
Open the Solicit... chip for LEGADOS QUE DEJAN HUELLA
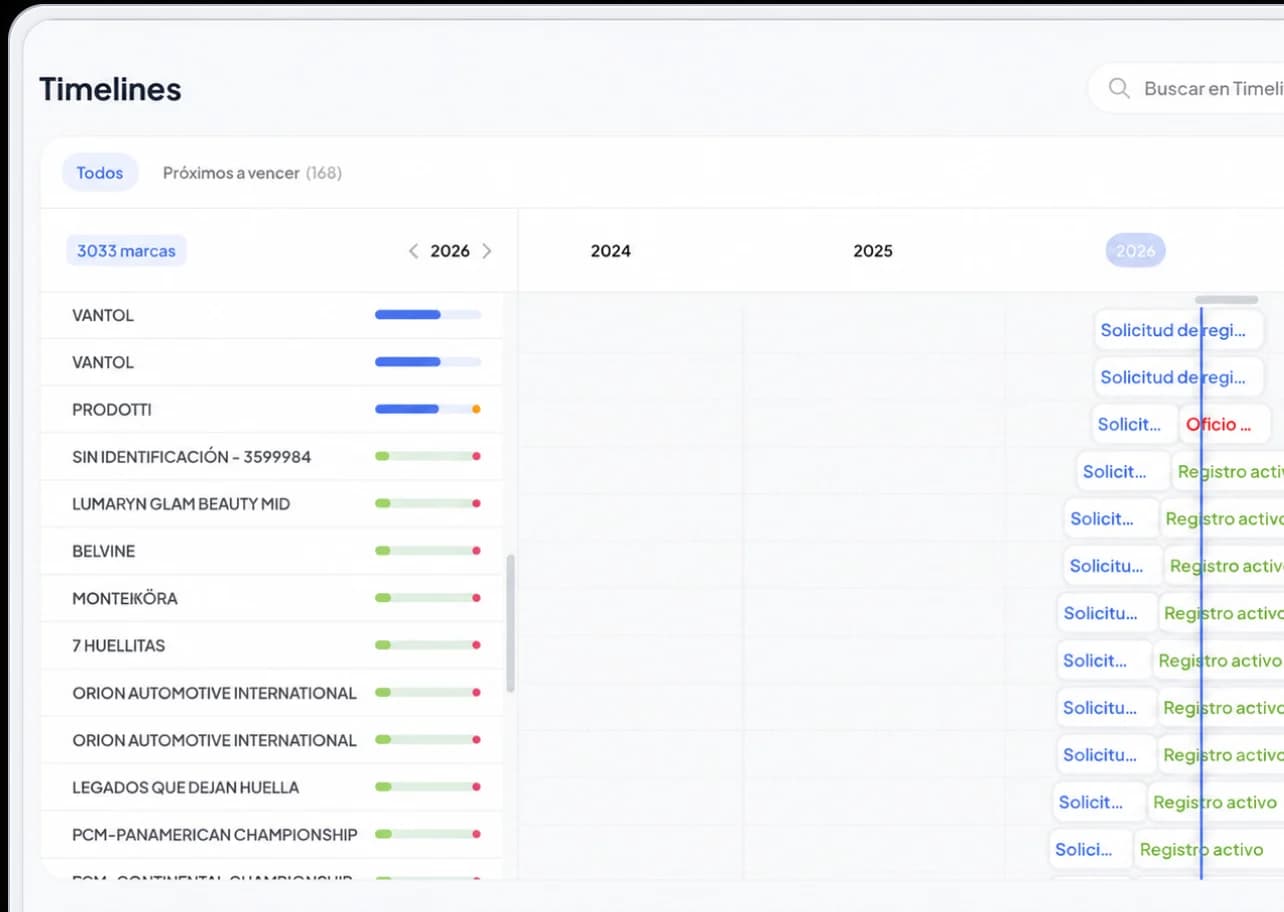(x=1099, y=802)
